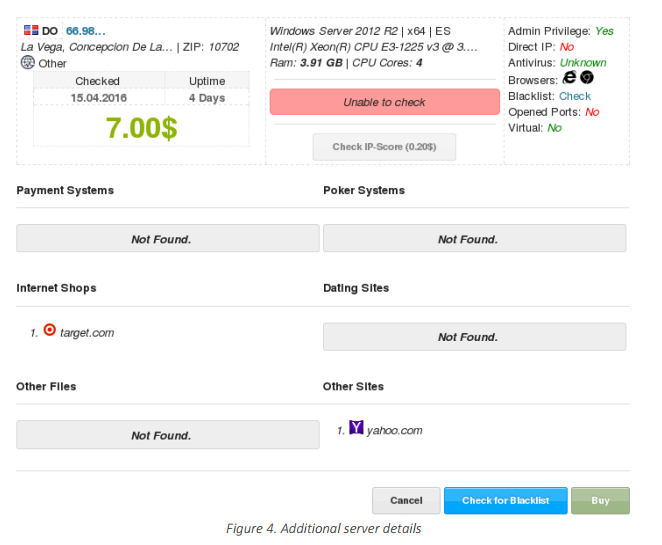Click Not Found box under Poker Systems

click(x=475, y=239)
